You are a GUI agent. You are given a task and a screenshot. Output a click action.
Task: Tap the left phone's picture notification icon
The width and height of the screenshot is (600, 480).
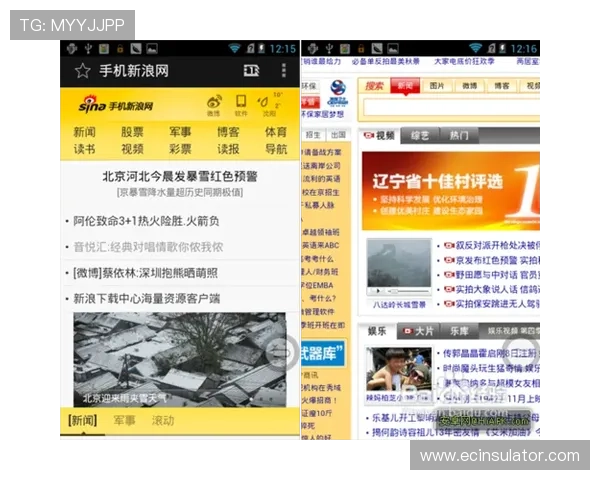tap(152, 49)
